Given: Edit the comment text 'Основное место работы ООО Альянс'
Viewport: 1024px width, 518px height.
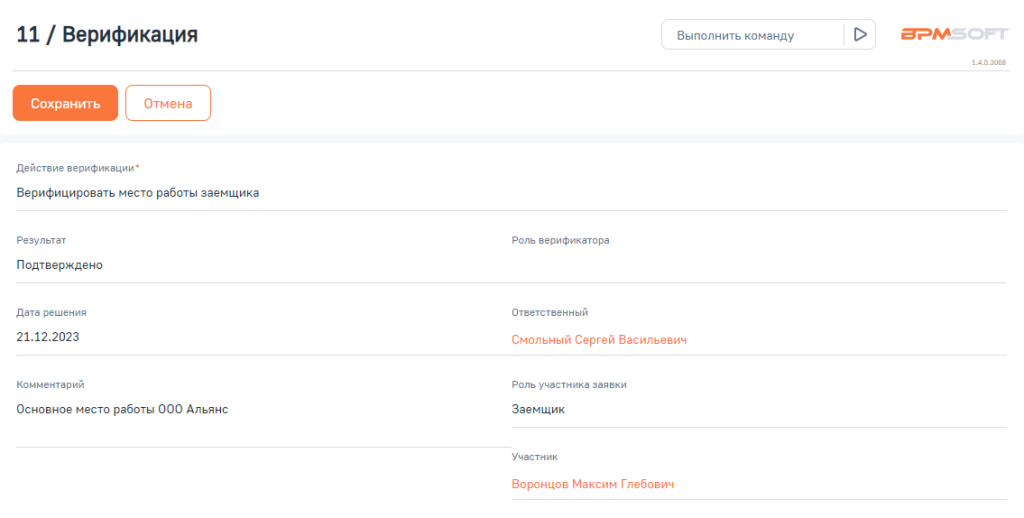Looking at the screenshot, I should tap(122, 409).
